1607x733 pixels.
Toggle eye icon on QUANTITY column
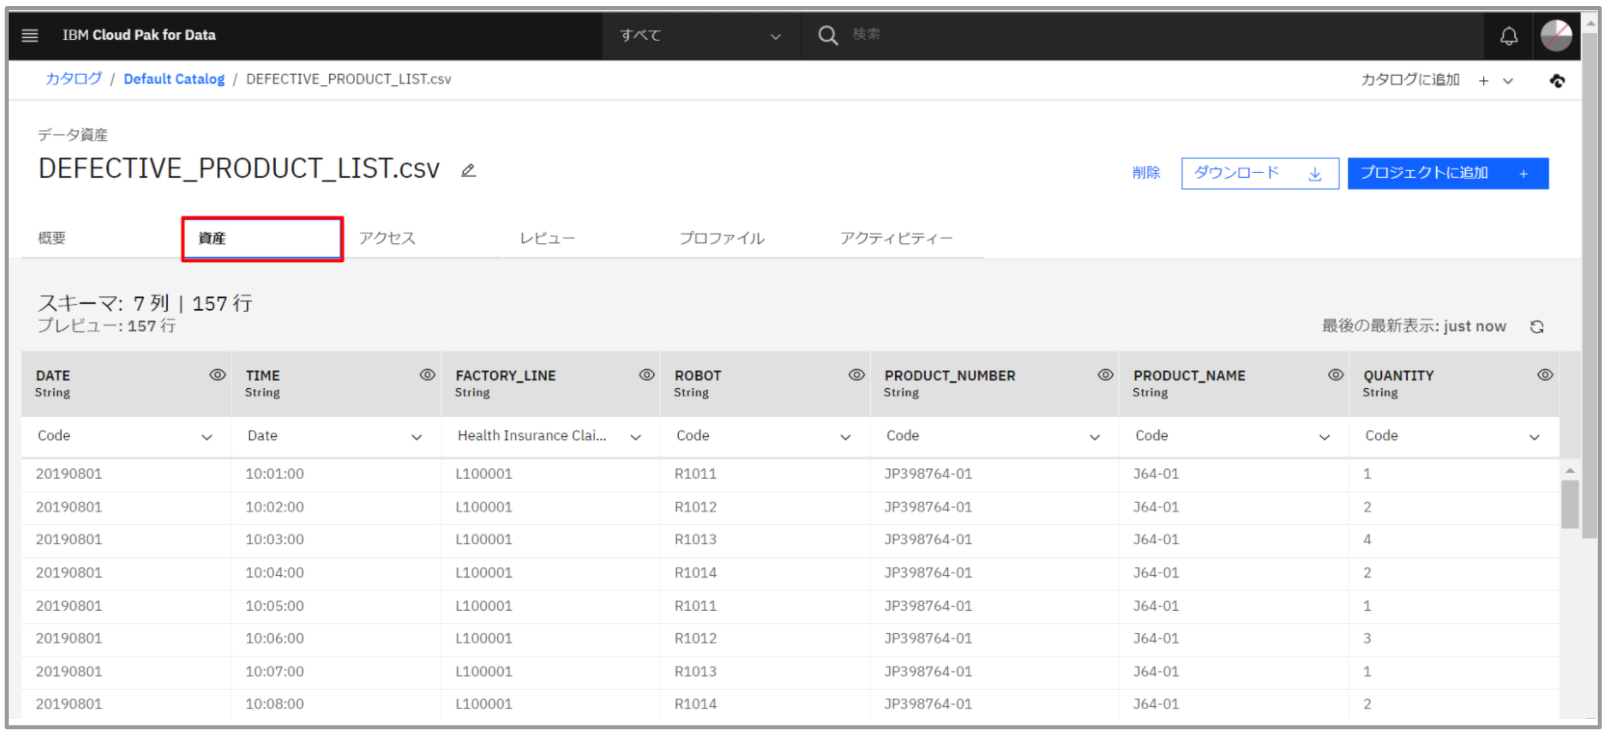coord(1545,375)
